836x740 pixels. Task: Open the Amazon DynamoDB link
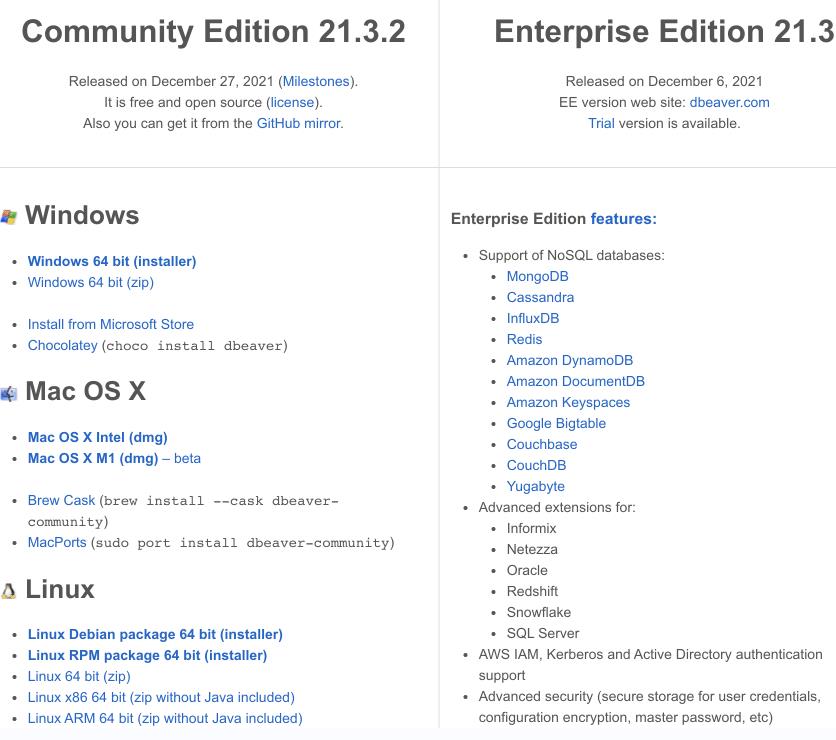[569, 360]
